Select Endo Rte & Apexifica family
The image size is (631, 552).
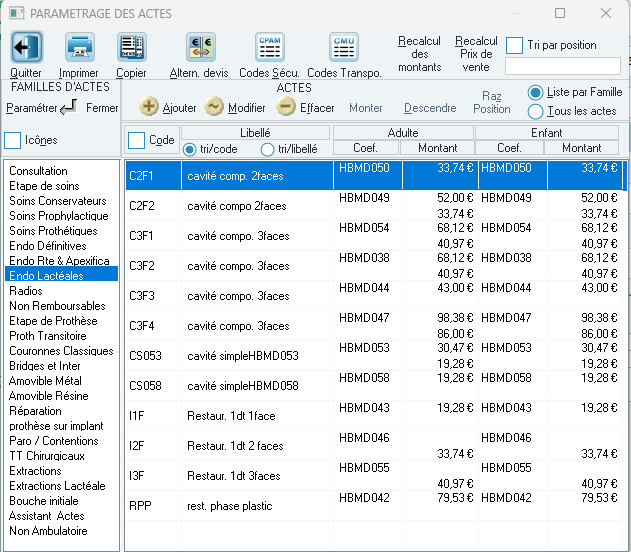tap(62, 261)
